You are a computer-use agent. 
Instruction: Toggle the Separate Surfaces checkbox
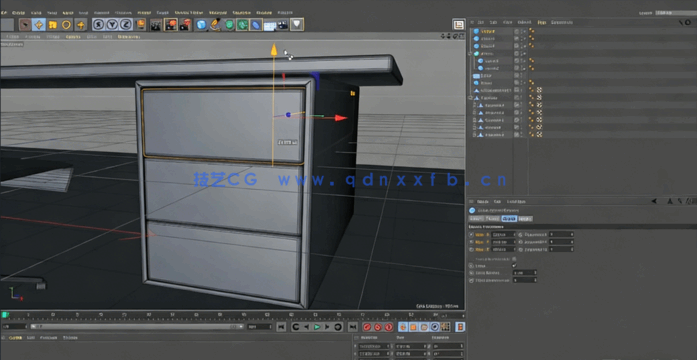[x=514, y=259]
